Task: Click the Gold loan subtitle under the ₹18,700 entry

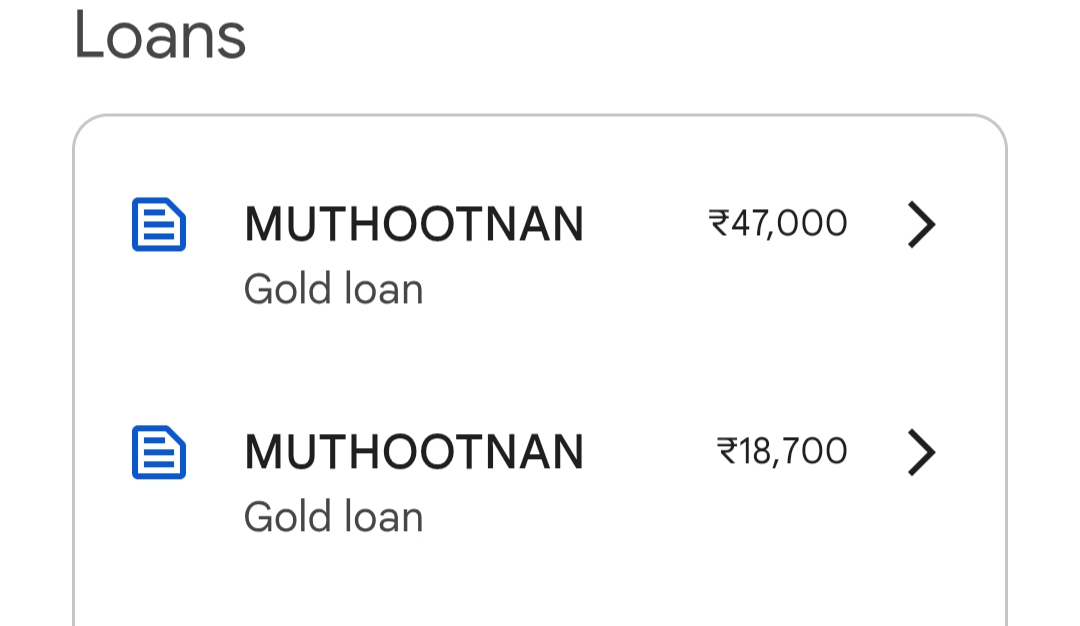Action: click(333, 517)
